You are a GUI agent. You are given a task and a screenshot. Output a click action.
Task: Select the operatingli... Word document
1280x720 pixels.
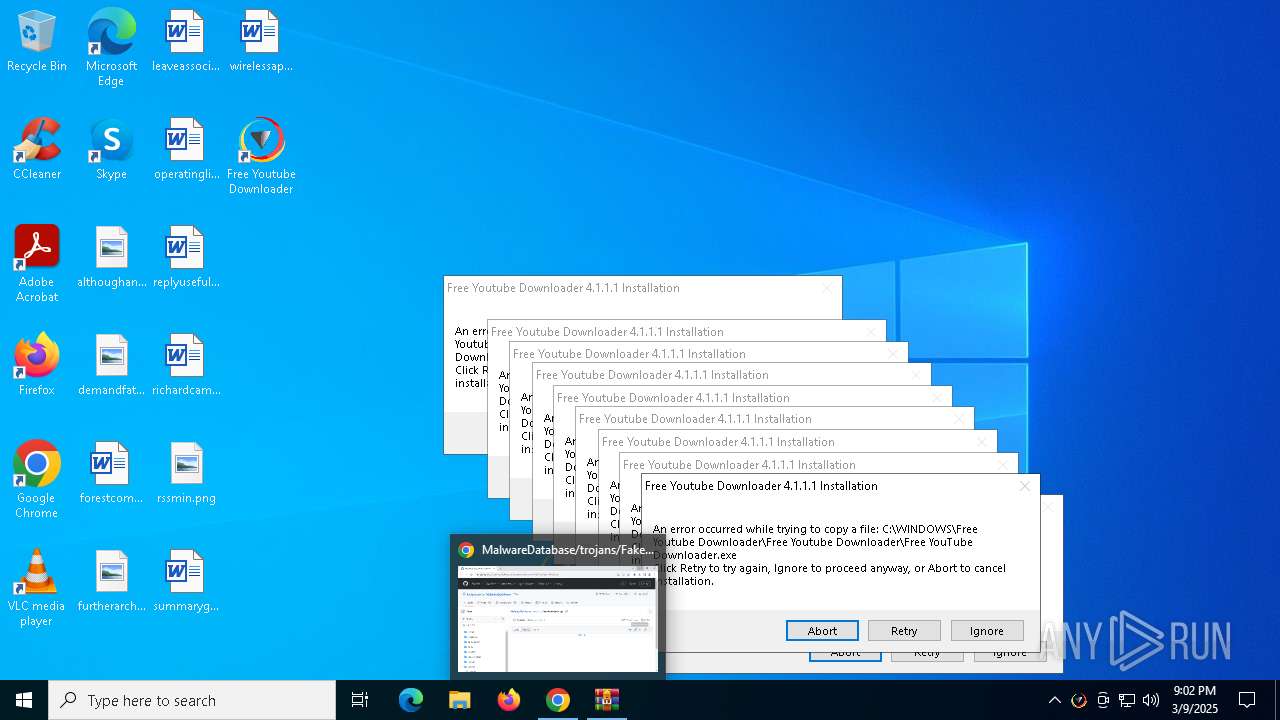coord(185,149)
